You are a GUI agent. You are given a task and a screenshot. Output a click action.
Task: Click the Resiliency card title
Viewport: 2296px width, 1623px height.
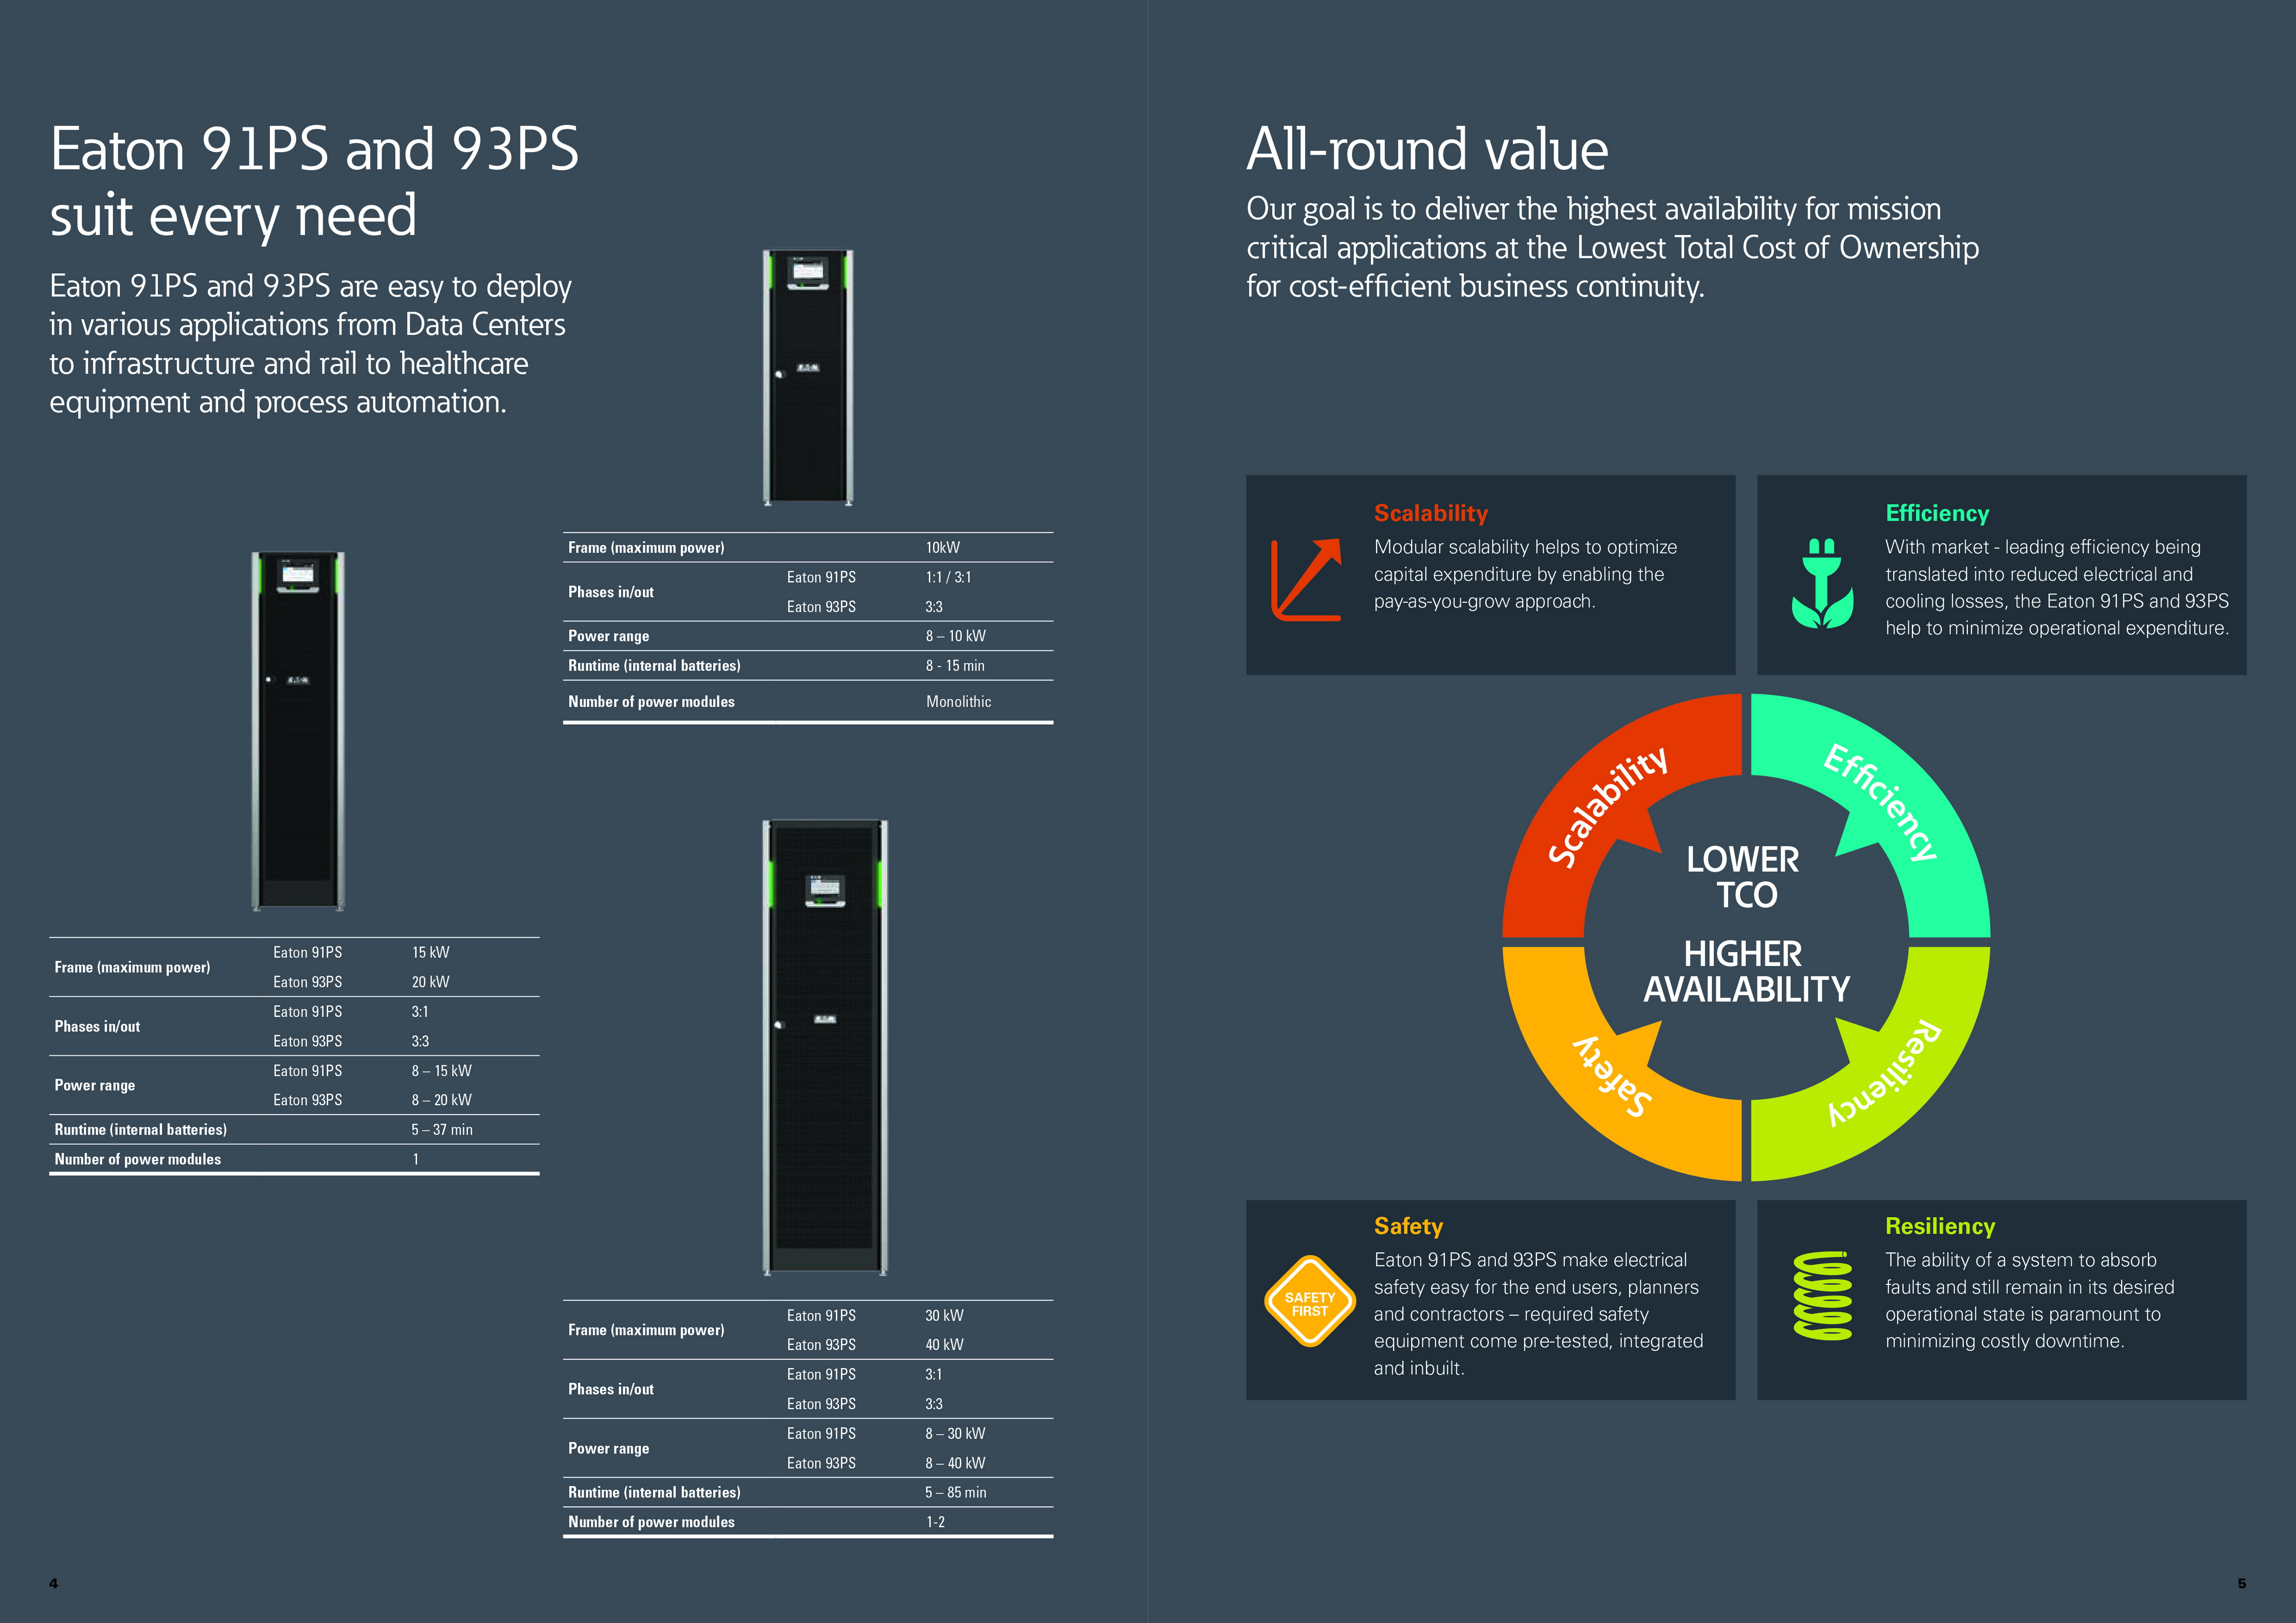(x=1940, y=1226)
